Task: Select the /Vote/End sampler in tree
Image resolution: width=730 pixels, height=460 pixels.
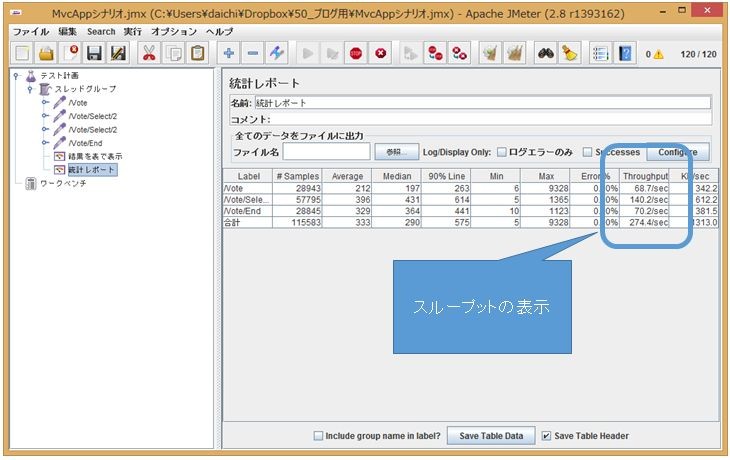Action: coord(86,143)
